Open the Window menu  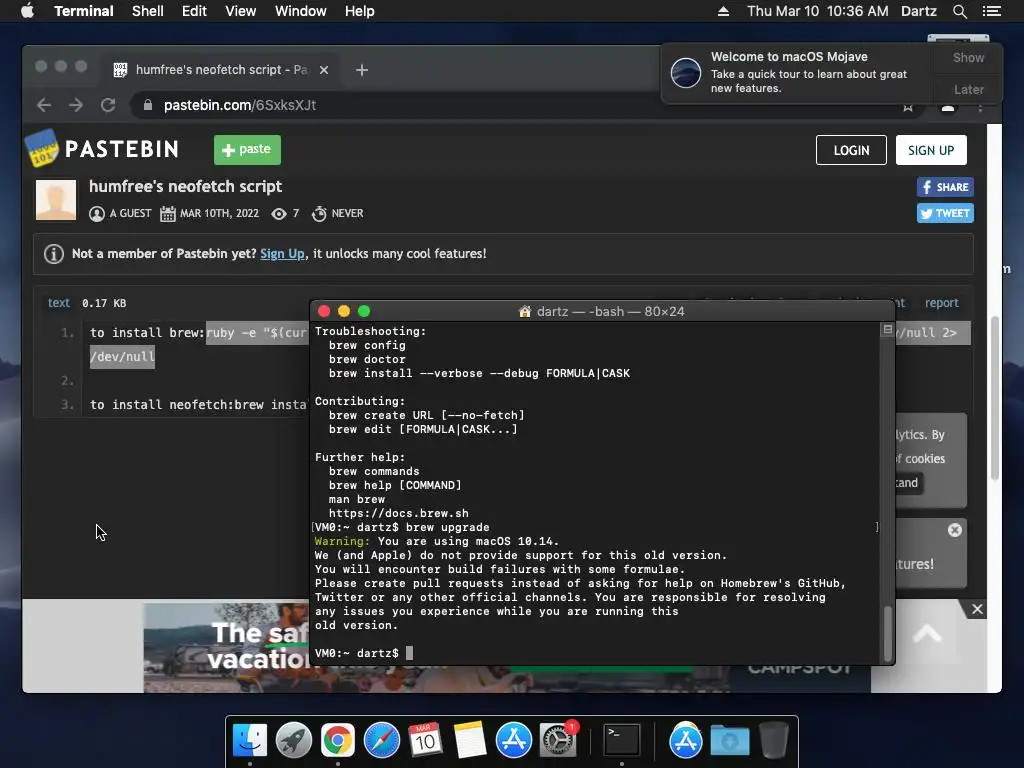coord(300,11)
